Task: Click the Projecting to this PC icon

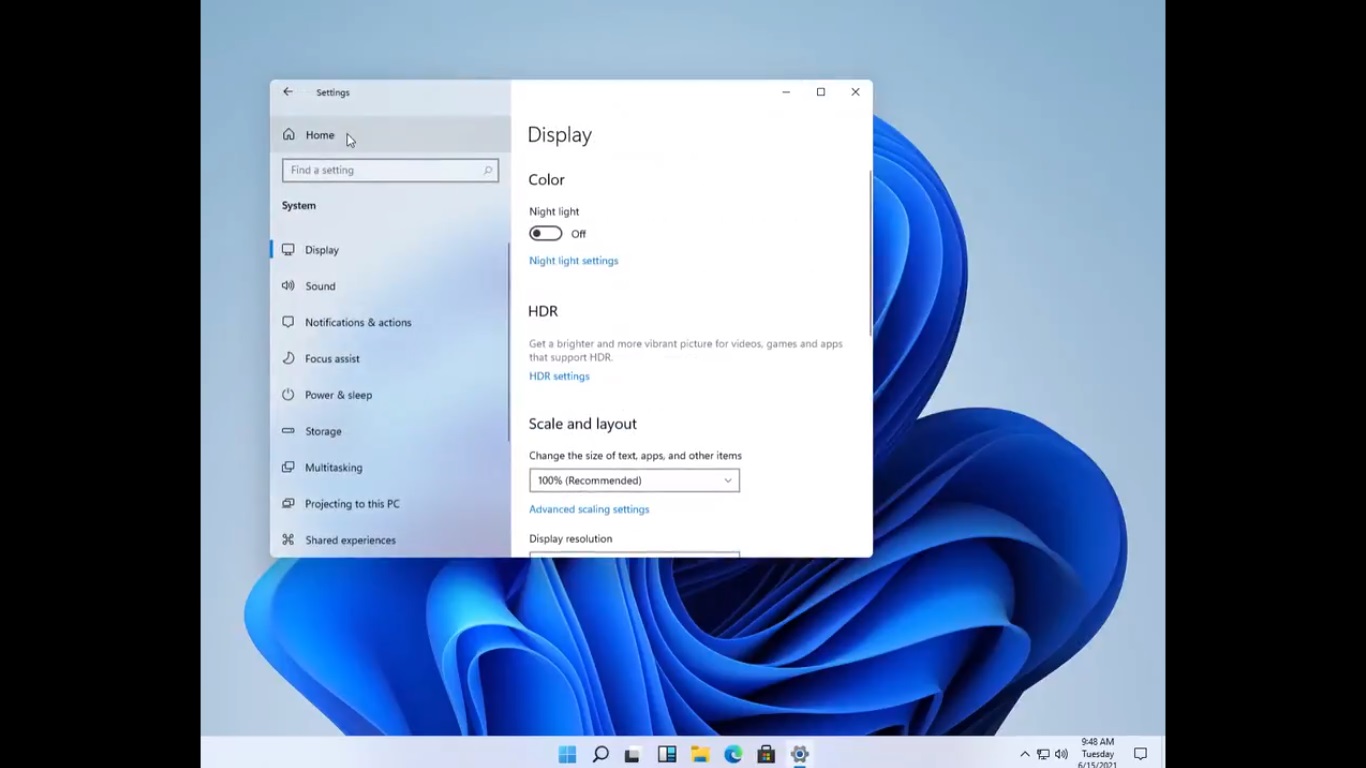Action: (x=288, y=504)
